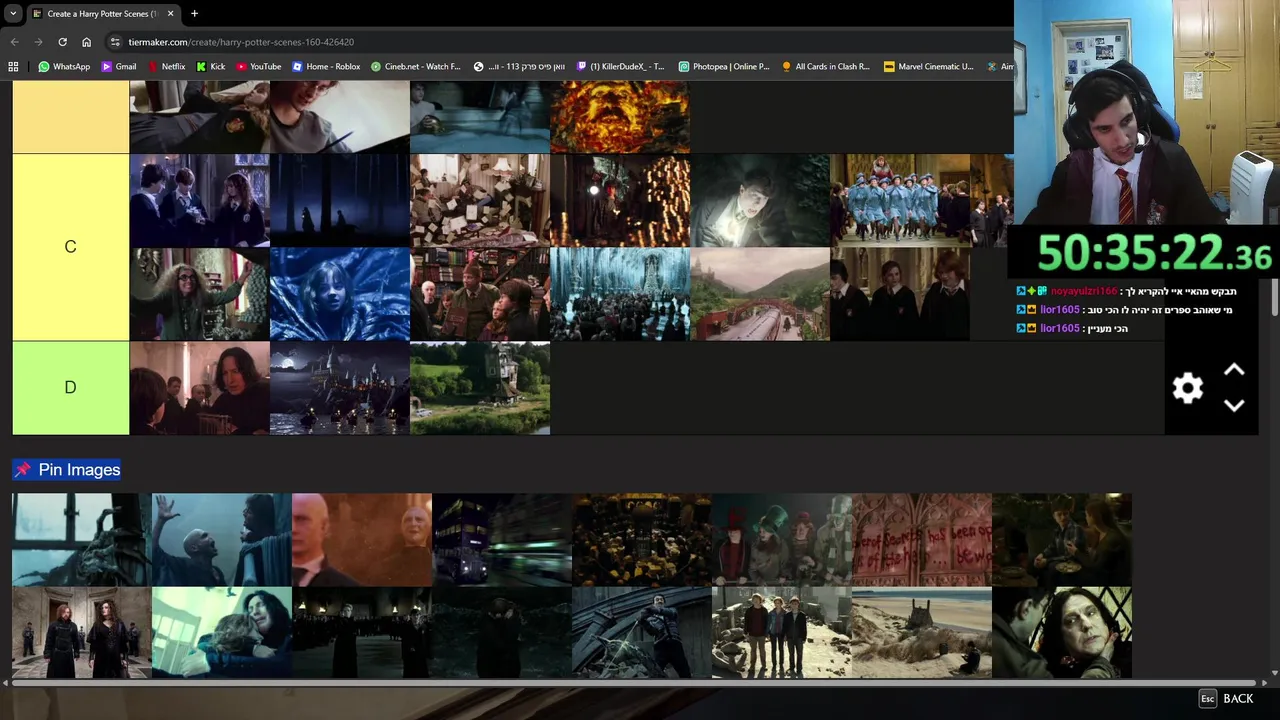The height and width of the screenshot is (720, 1280).
Task: Open tier row settings gear
Action: pyautogui.click(x=1188, y=388)
